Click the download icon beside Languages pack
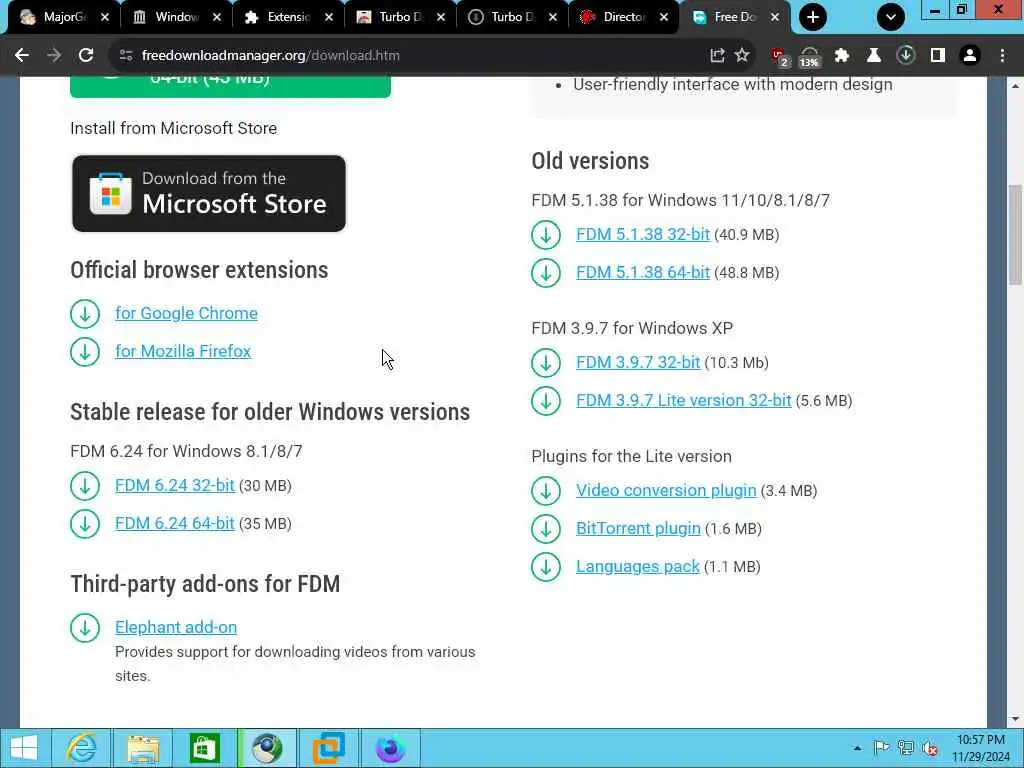Viewport: 1024px width, 768px height. point(546,566)
